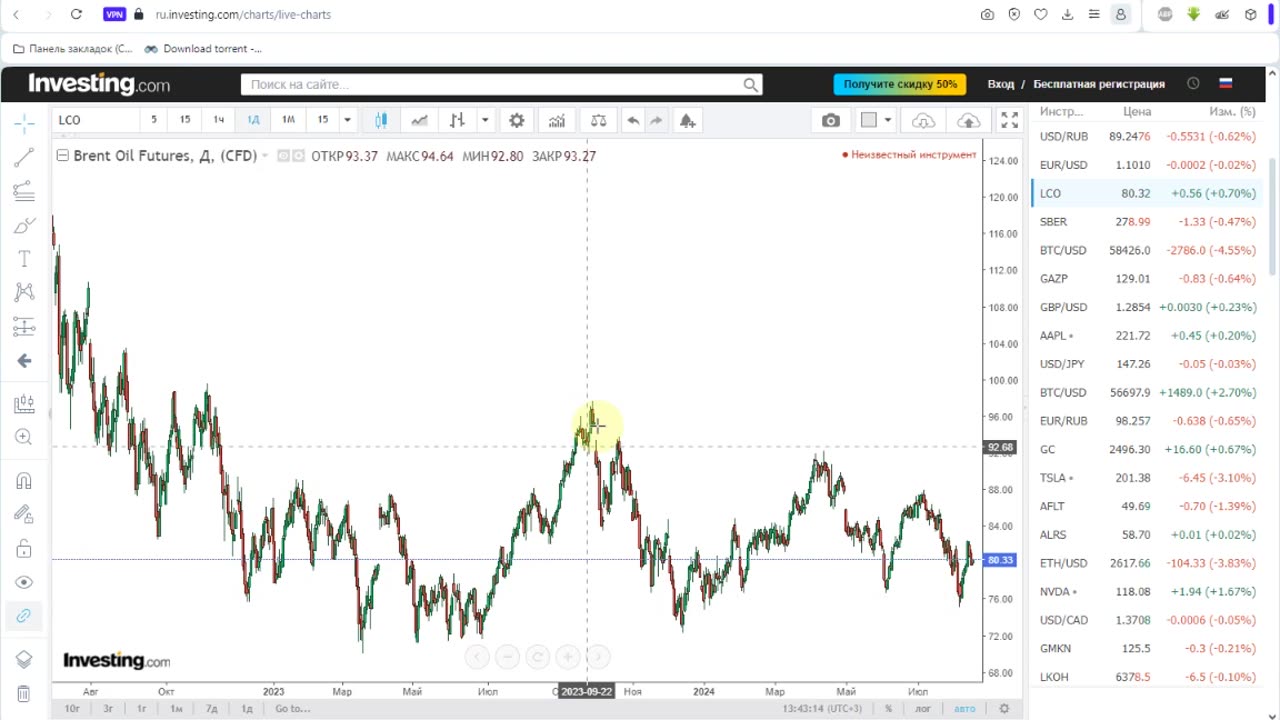Toggle лог logarithmic scale
The width and height of the screenshot is (1280, 720).
tap(923, 709)
